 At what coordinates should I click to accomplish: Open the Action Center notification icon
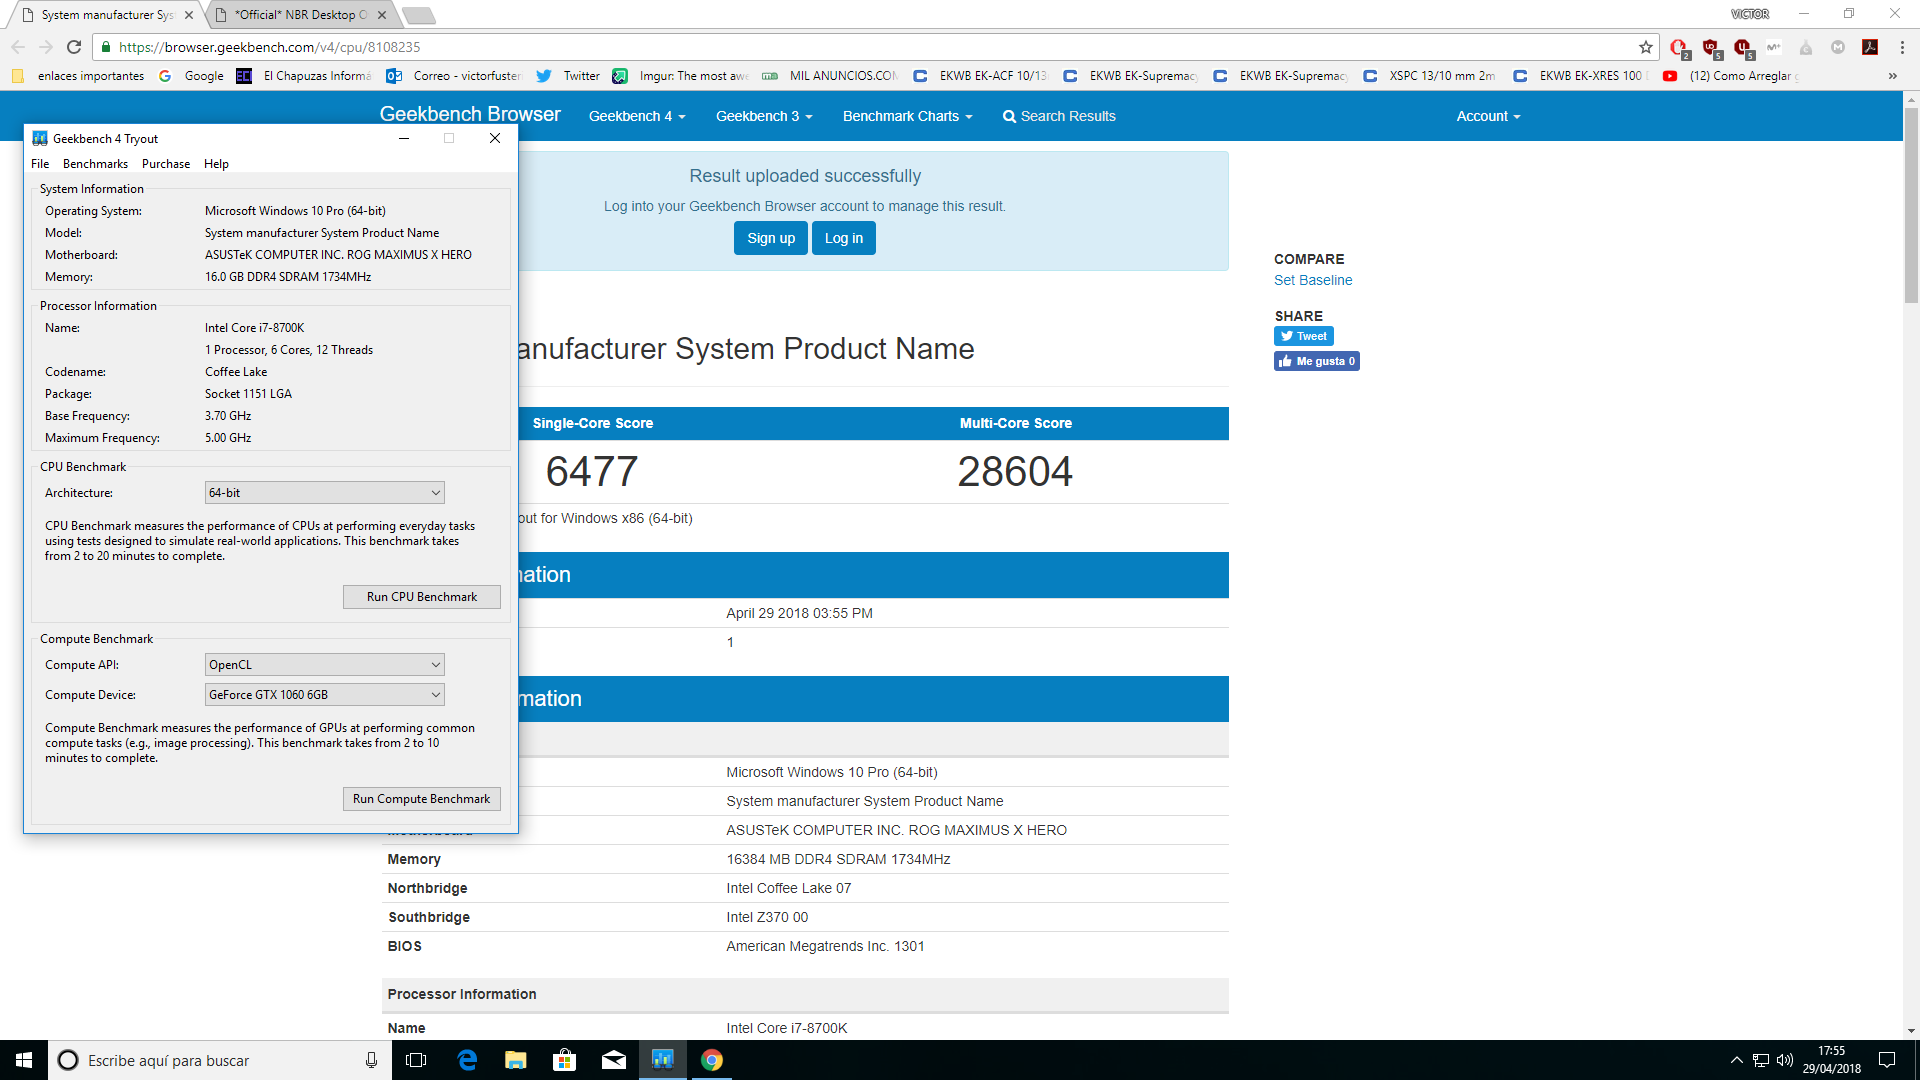pos(1887,1060)
